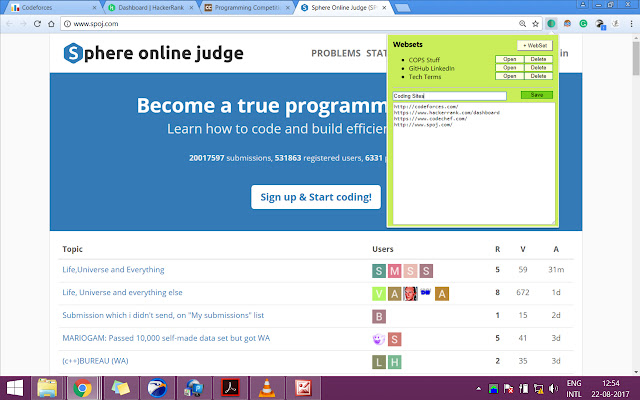Screen dimensions: 640x400
Task: Launch VLC media player from taskbar
Action: coord(267,388)
